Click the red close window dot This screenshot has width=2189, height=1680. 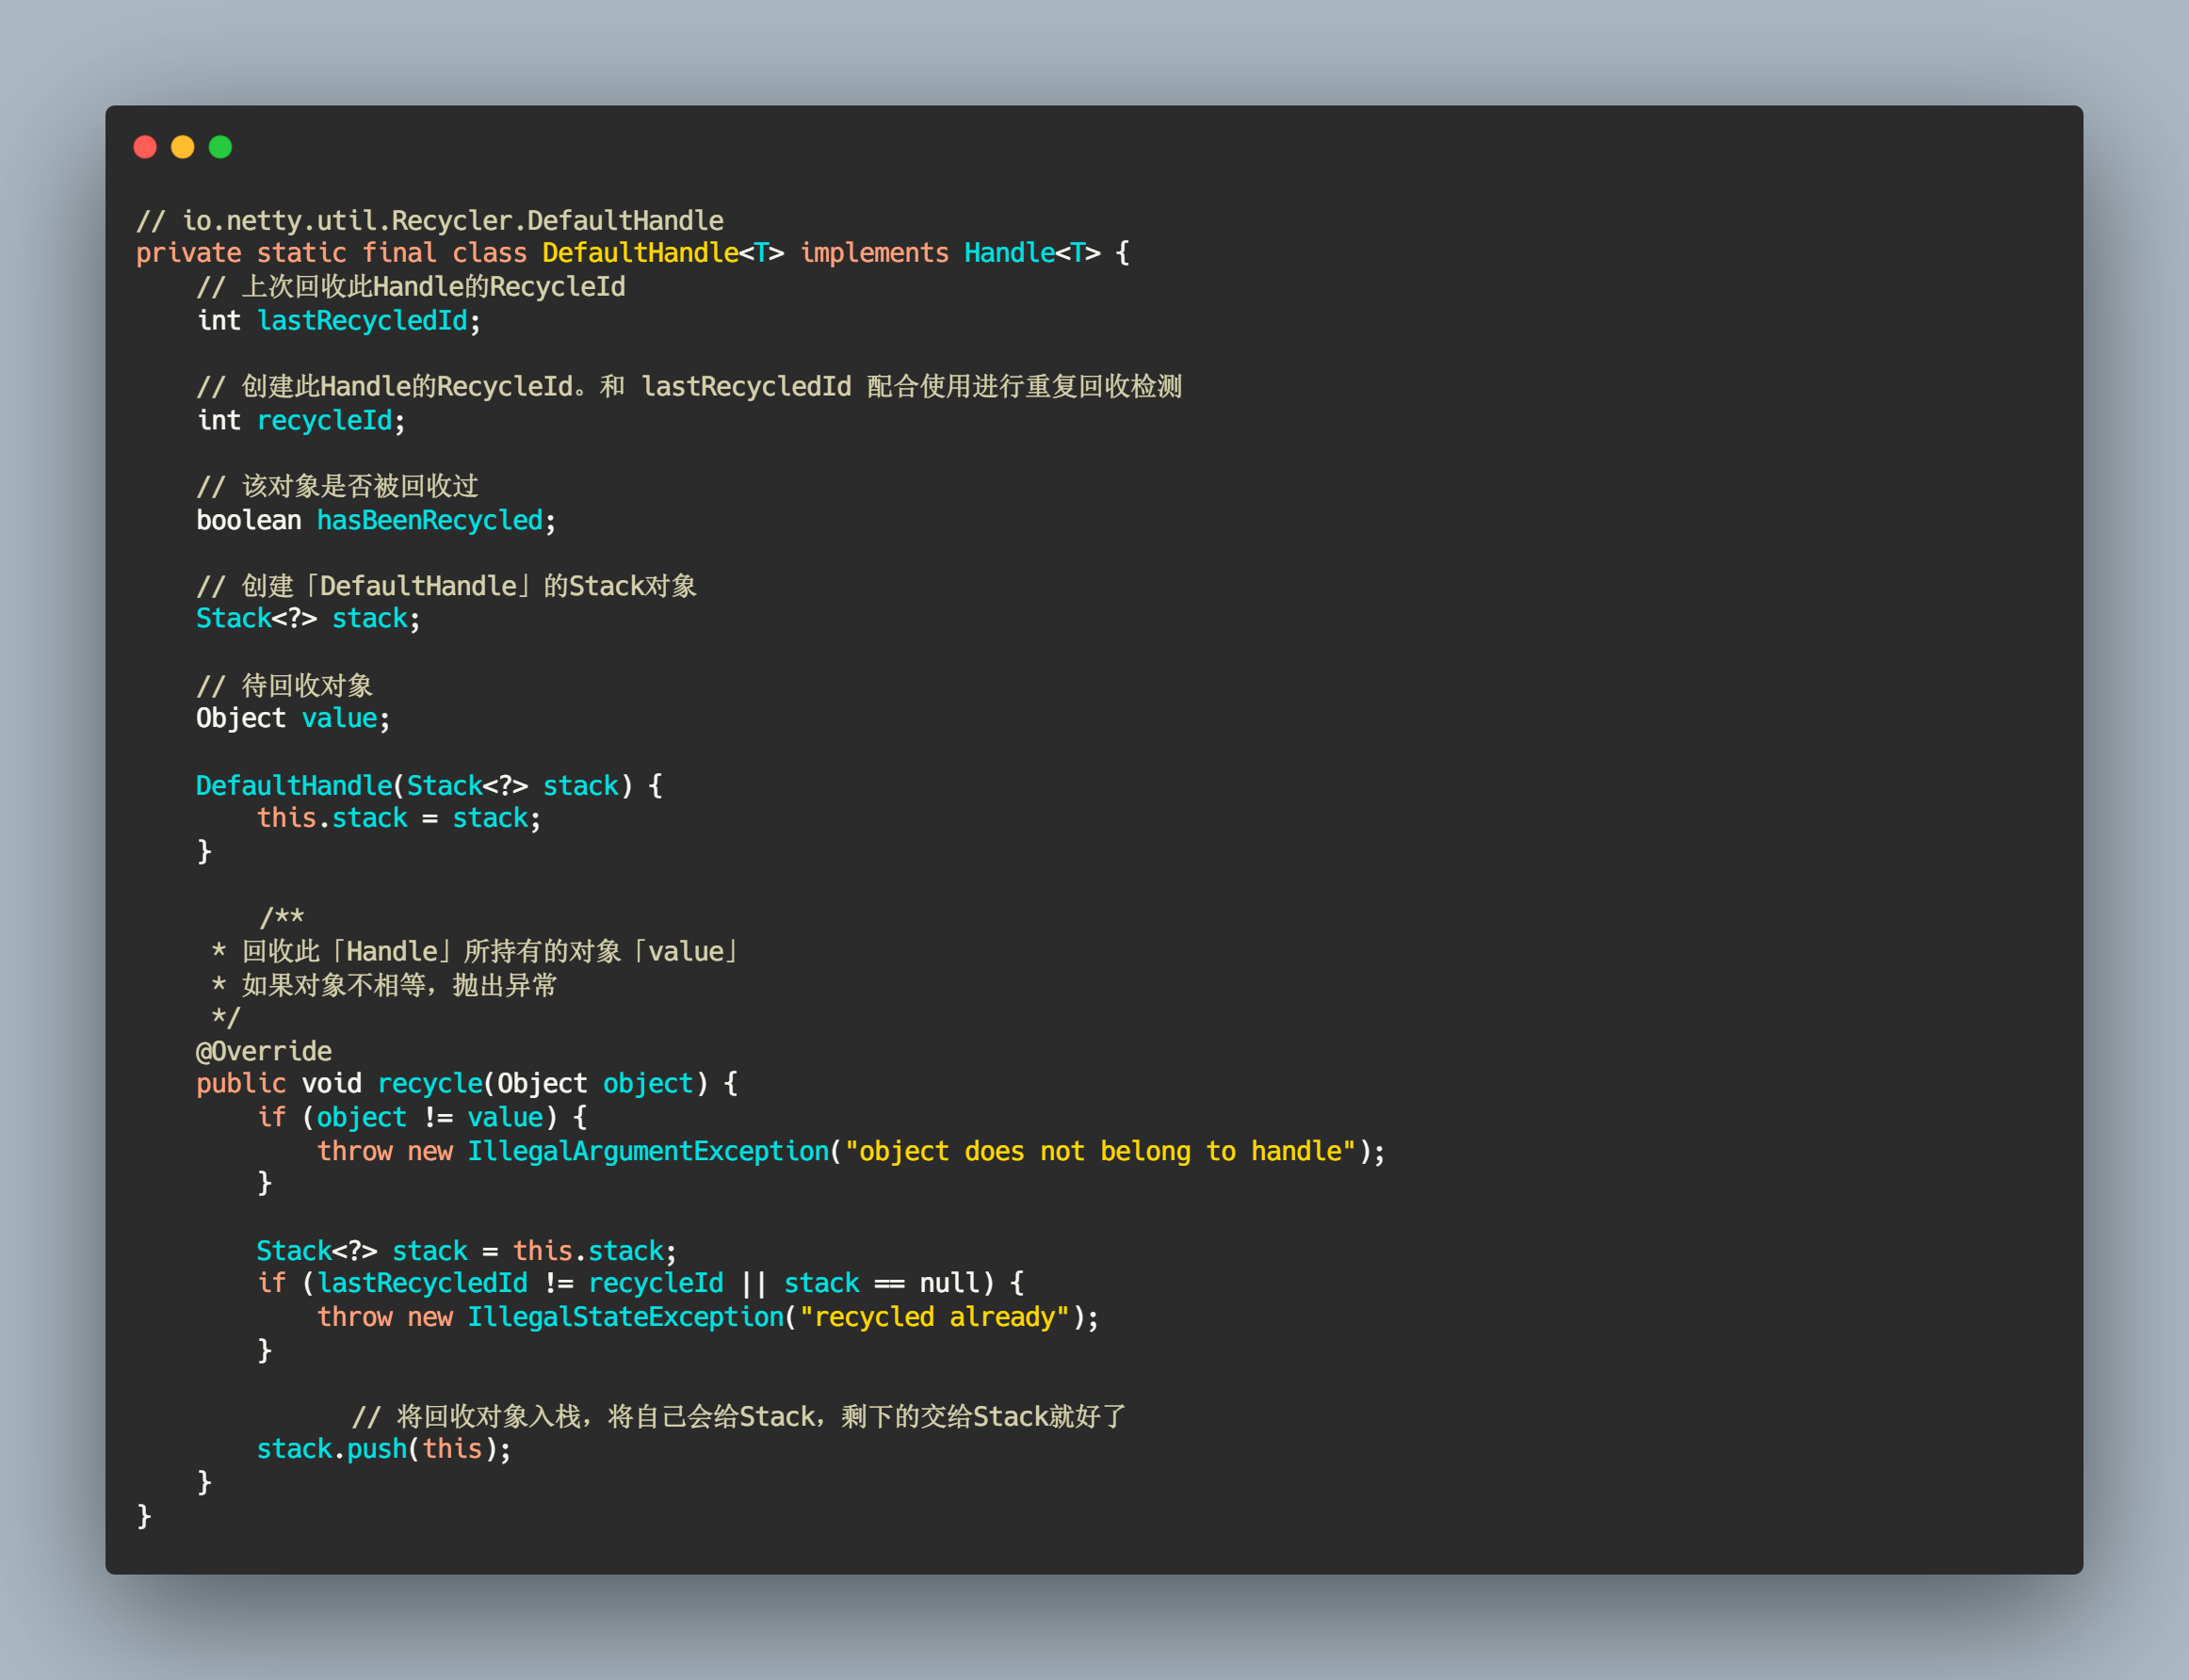pos(145,147)
